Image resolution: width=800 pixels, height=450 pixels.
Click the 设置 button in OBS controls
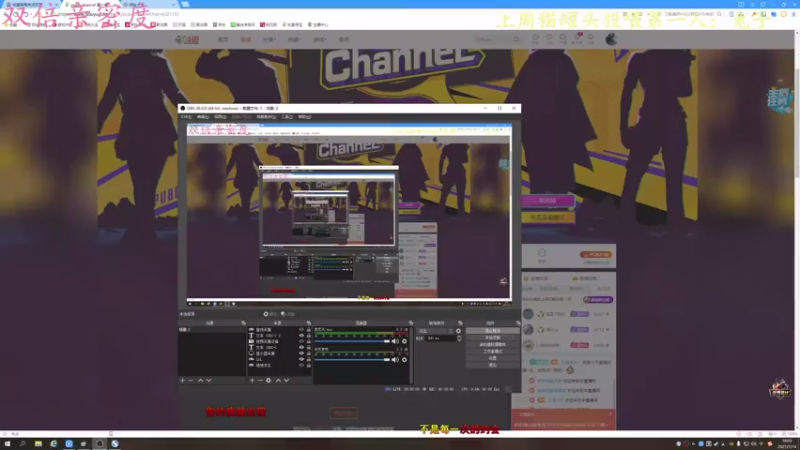click(x=492, y=358)
